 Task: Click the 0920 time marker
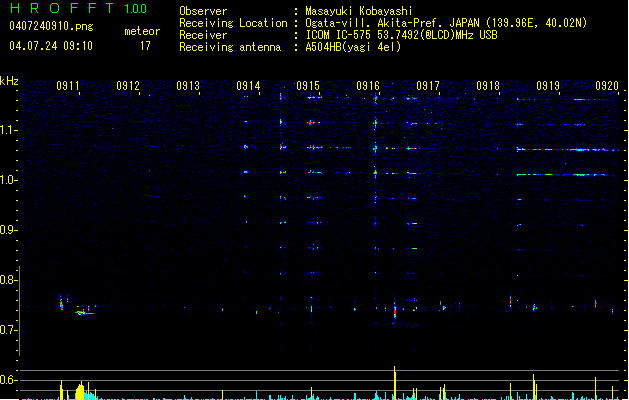pyautogui.click(x=607, y=86)
